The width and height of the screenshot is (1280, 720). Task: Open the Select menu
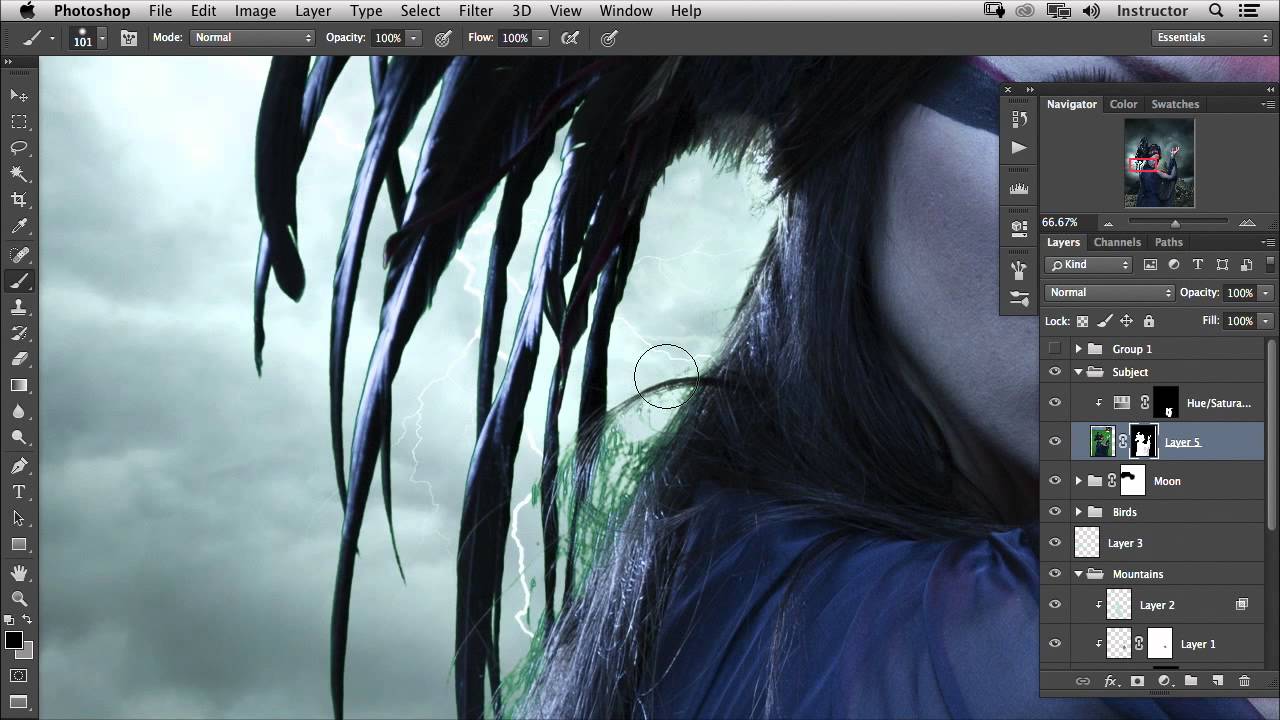pyautogui.click(x=420, y=11)
